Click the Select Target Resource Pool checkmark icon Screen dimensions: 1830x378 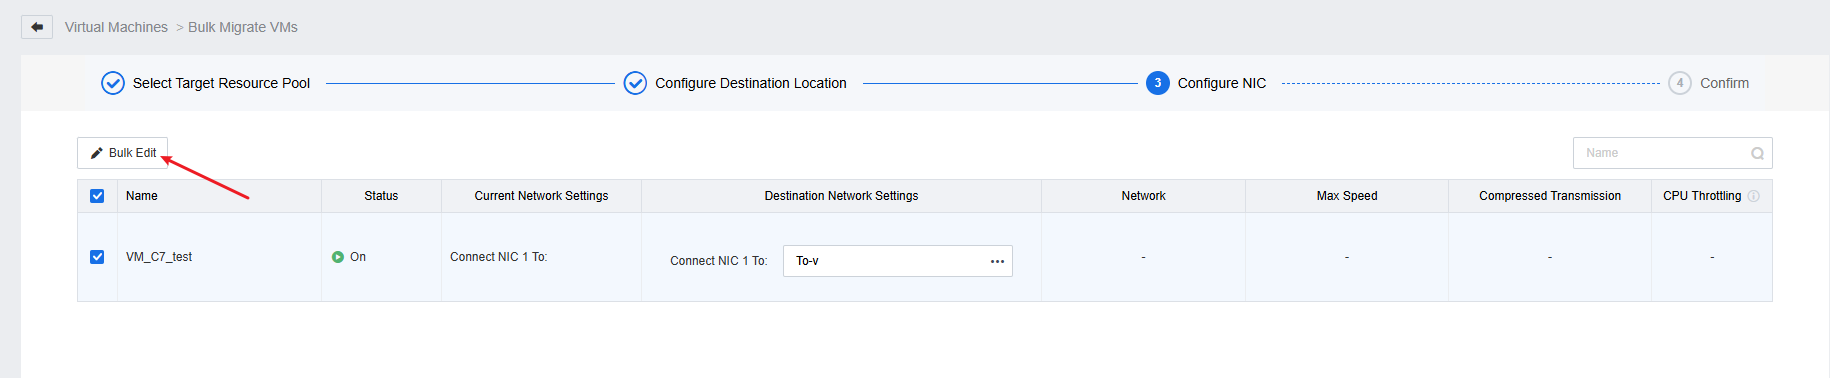[113, 83]
